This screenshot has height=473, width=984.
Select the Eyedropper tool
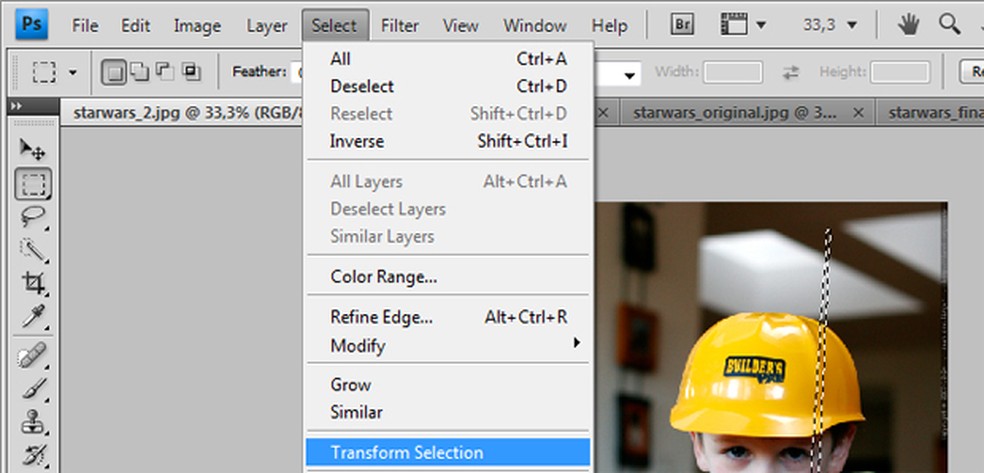pos(33,316)
